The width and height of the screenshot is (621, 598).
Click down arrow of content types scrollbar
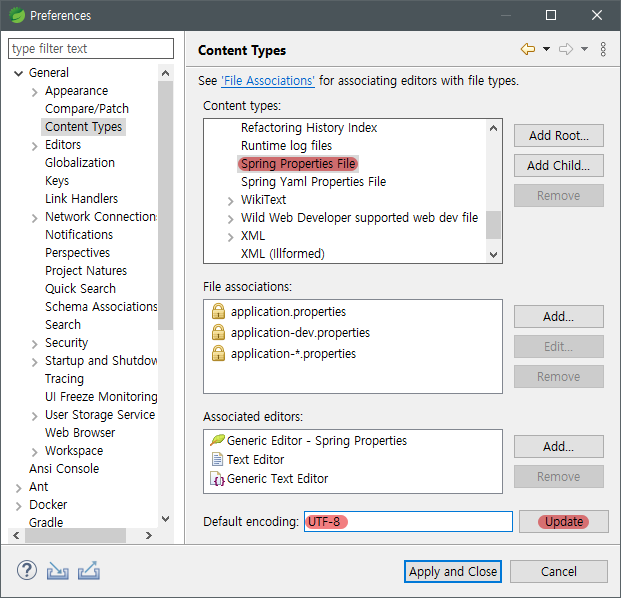[493, 255]
